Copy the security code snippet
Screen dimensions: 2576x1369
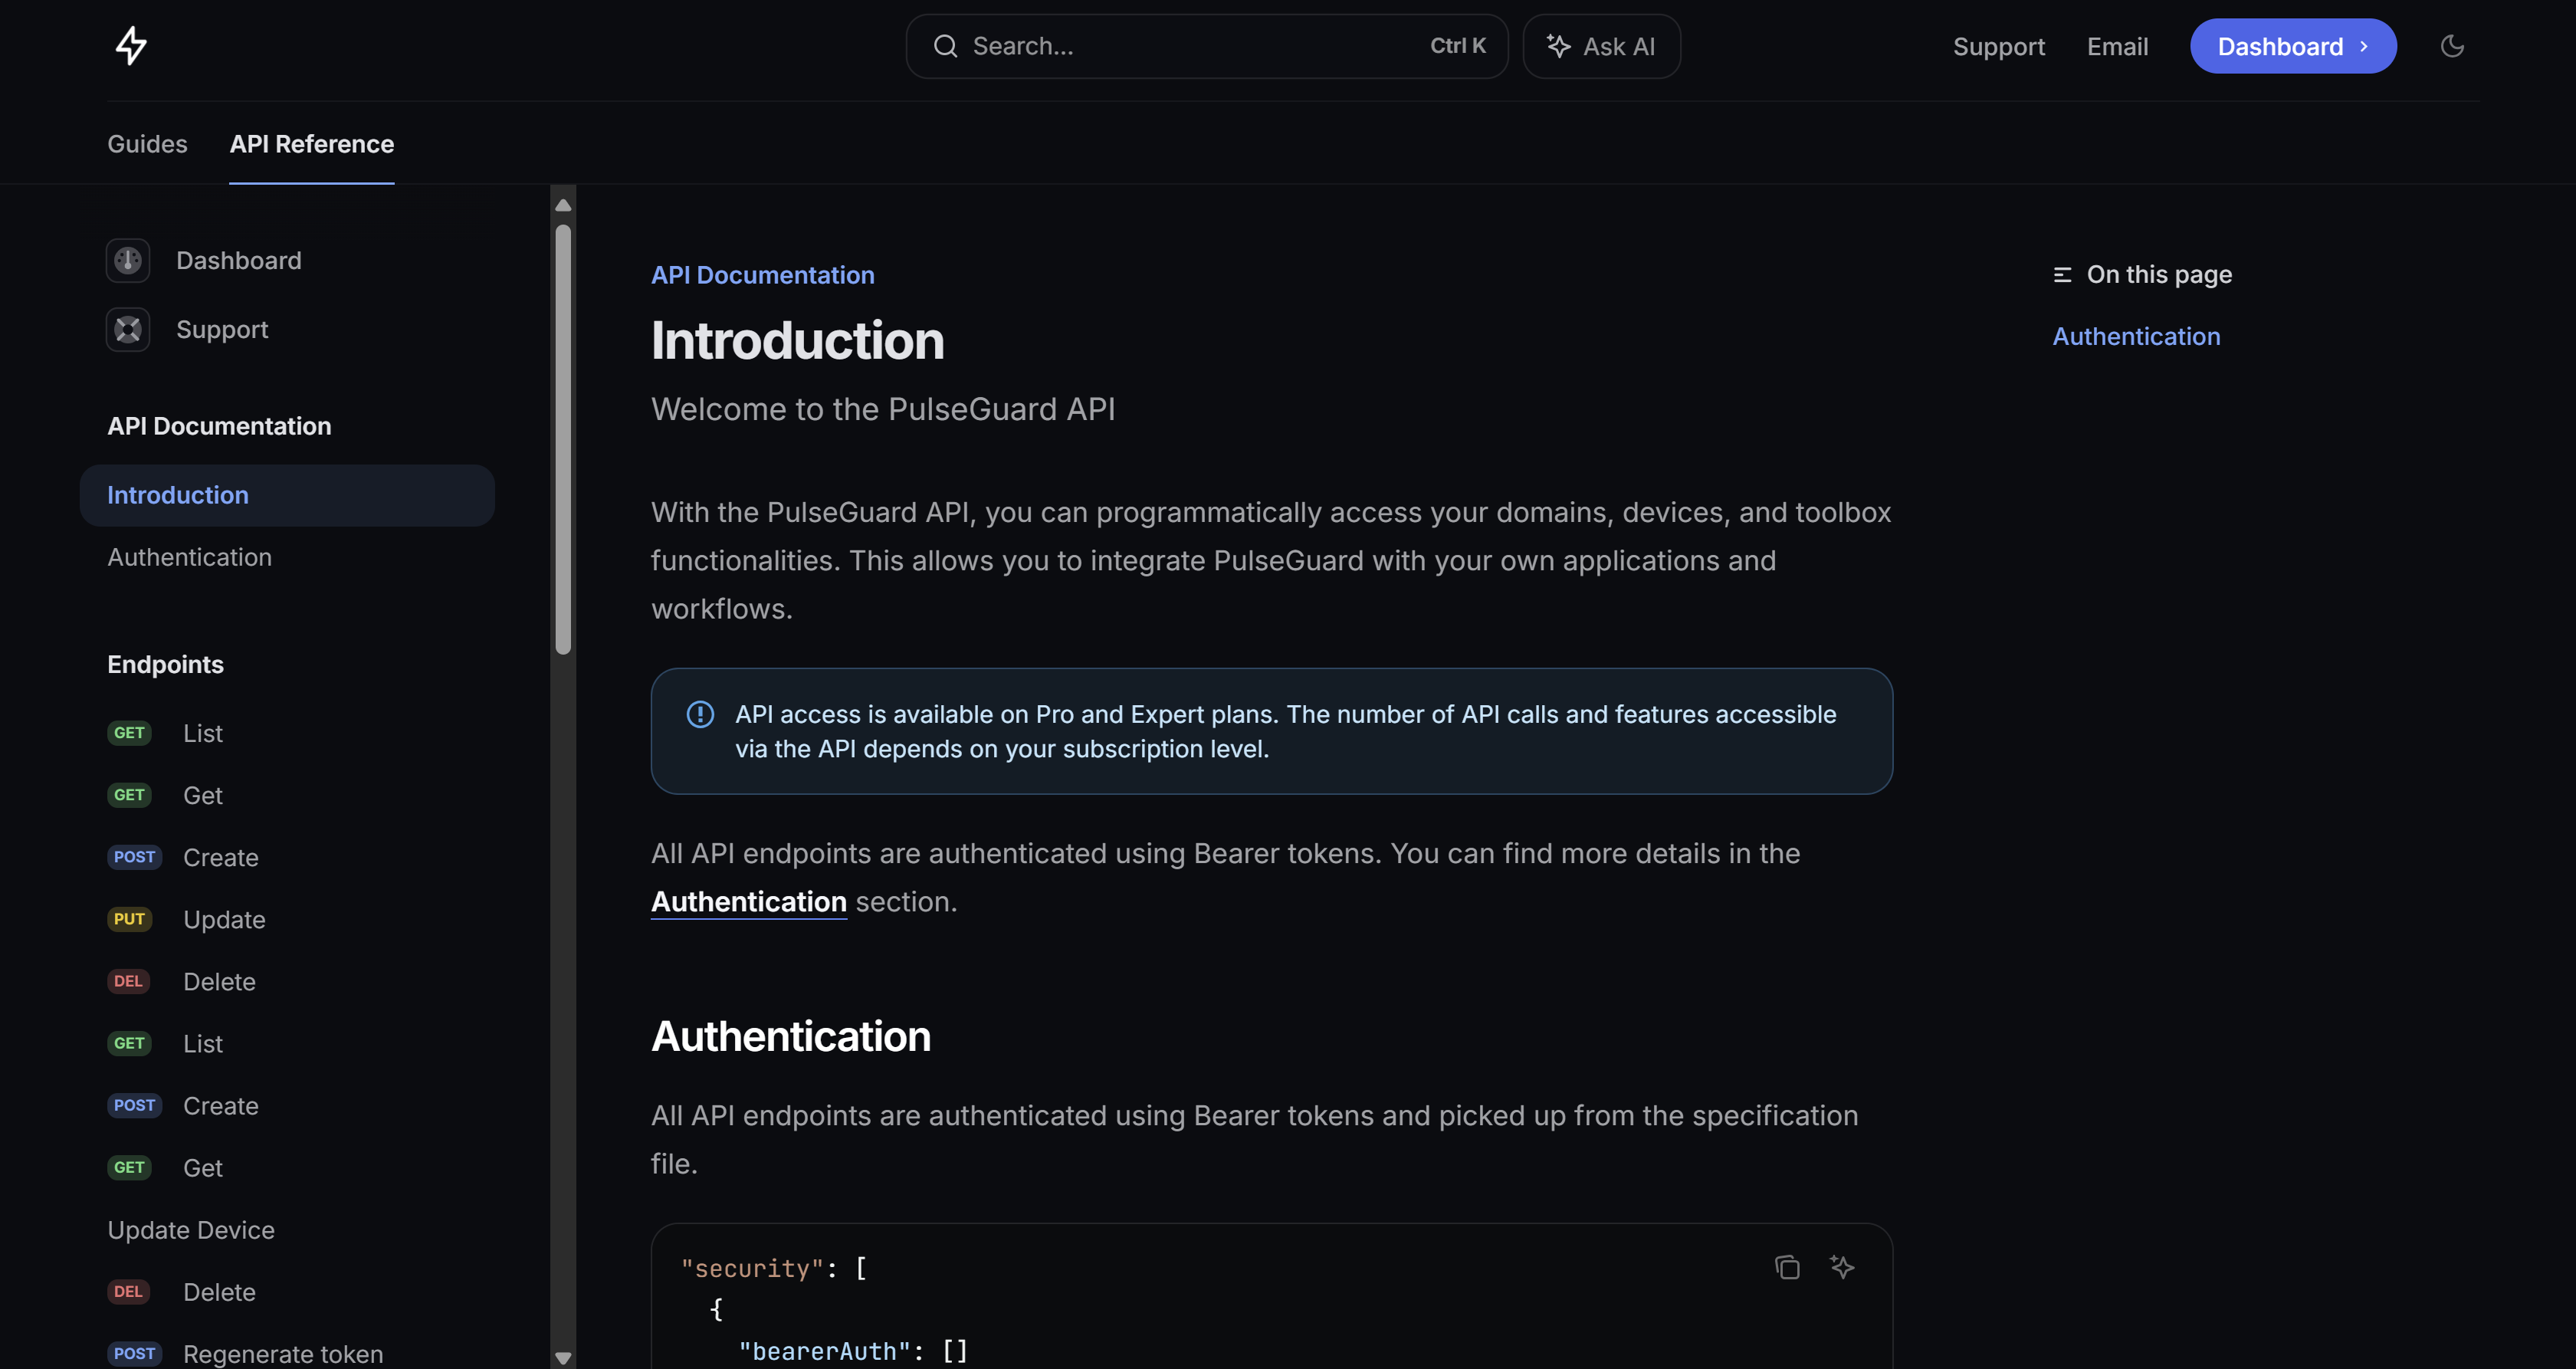[x=1787, y=1267]
